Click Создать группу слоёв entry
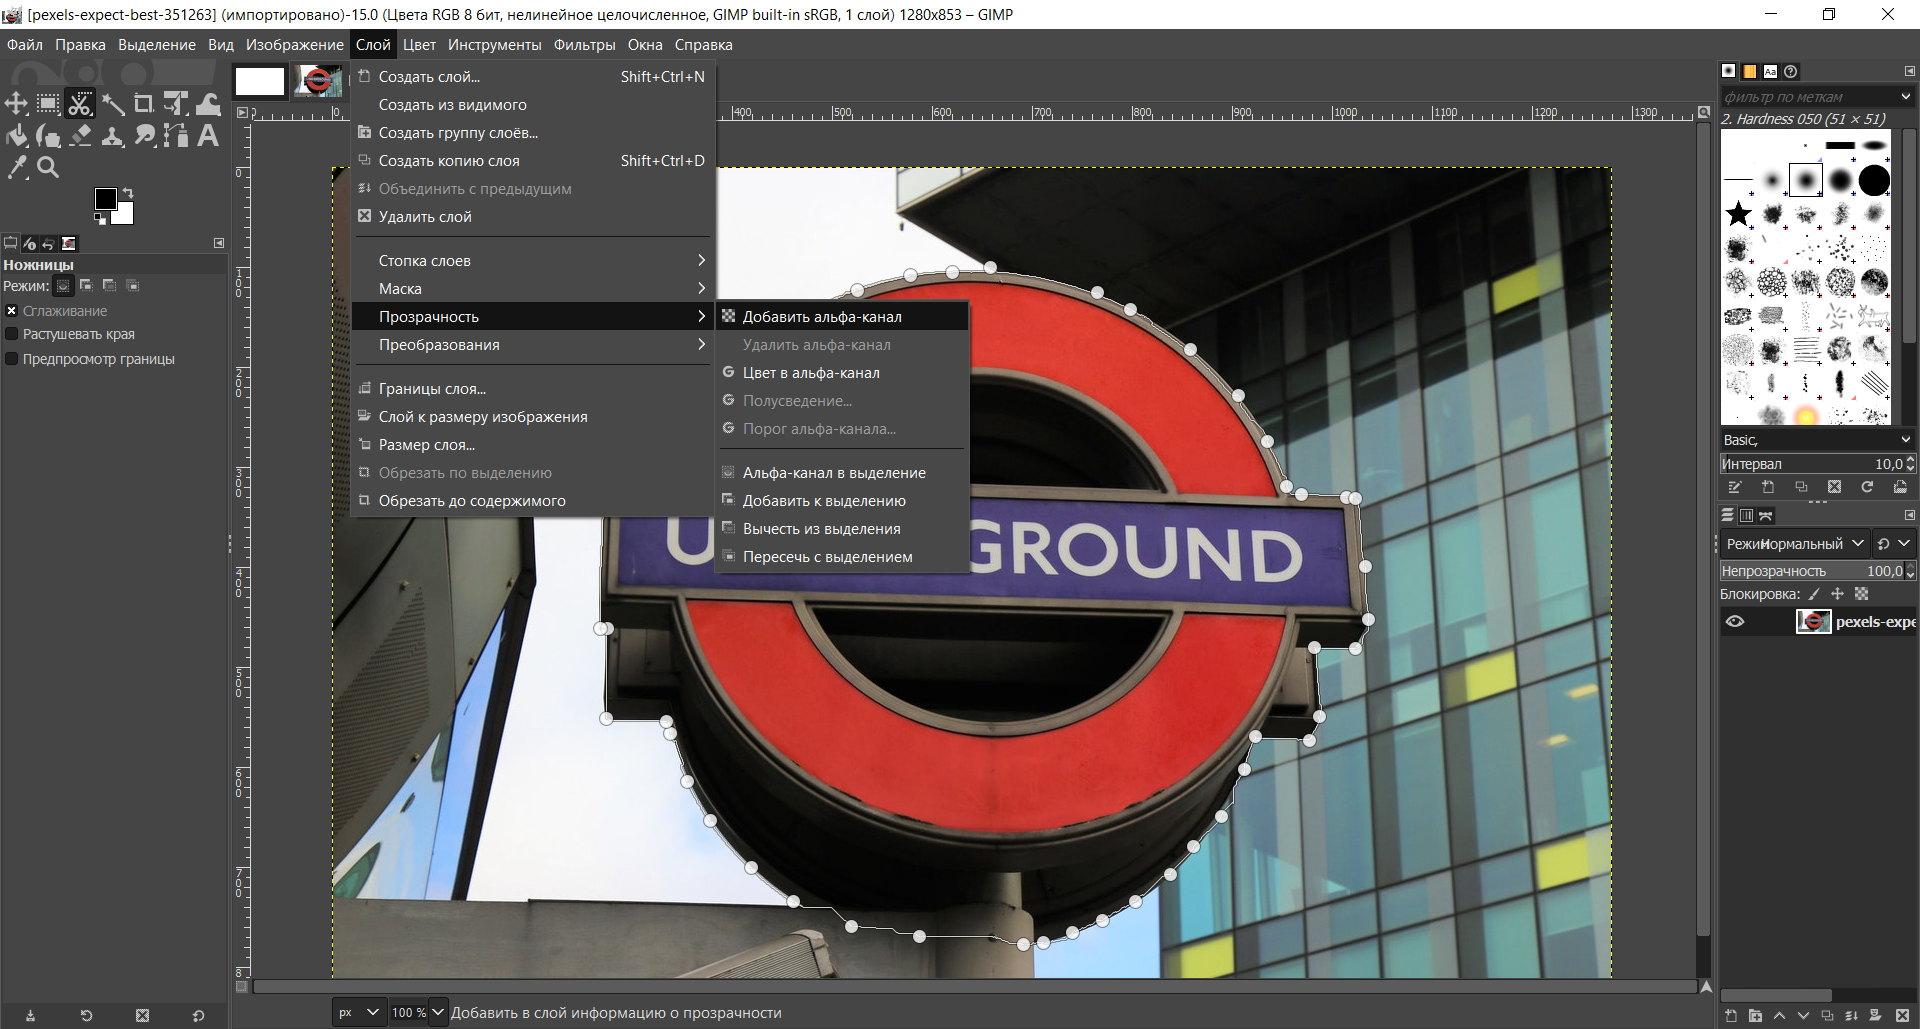Viewport: 1920px width, 1029px height. 533,133
